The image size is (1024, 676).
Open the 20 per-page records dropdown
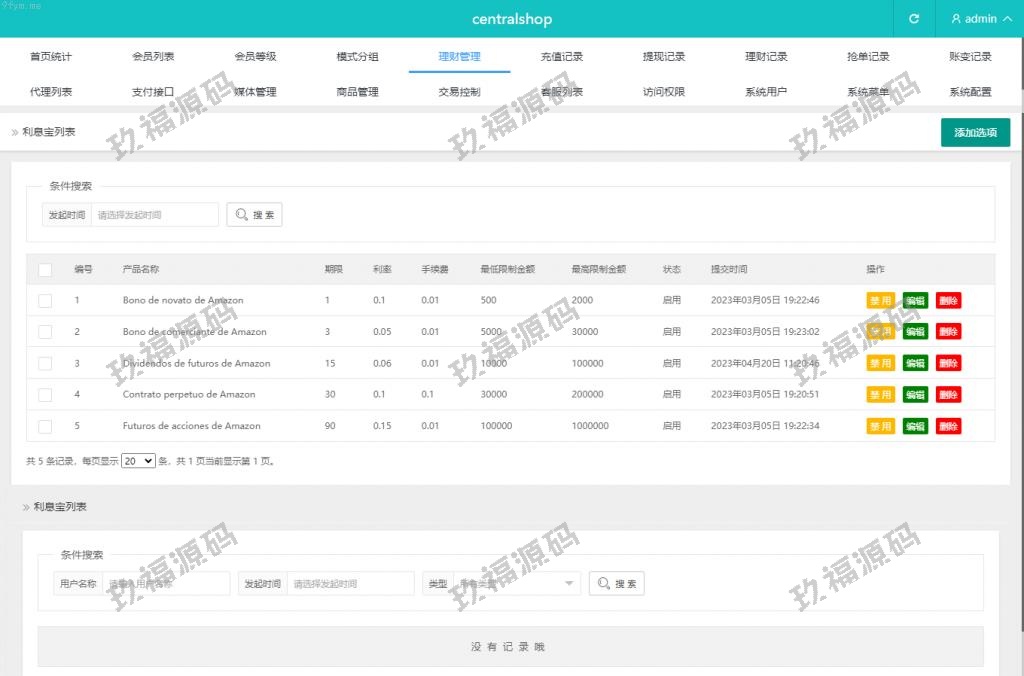point(138,461)
